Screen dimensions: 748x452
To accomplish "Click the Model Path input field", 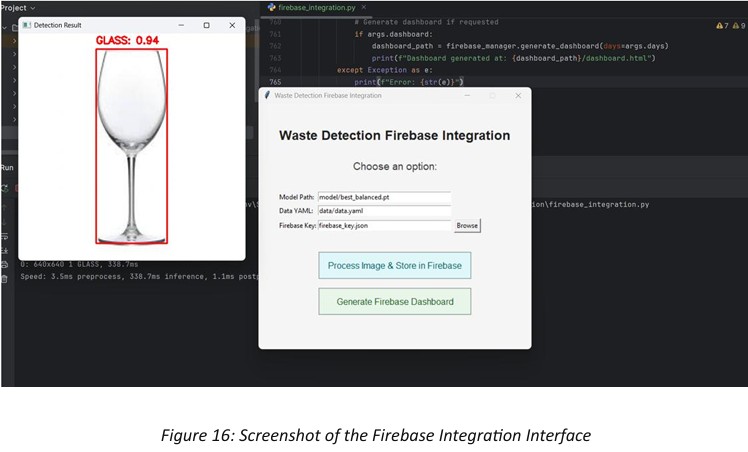I will [x=384, y=198].
